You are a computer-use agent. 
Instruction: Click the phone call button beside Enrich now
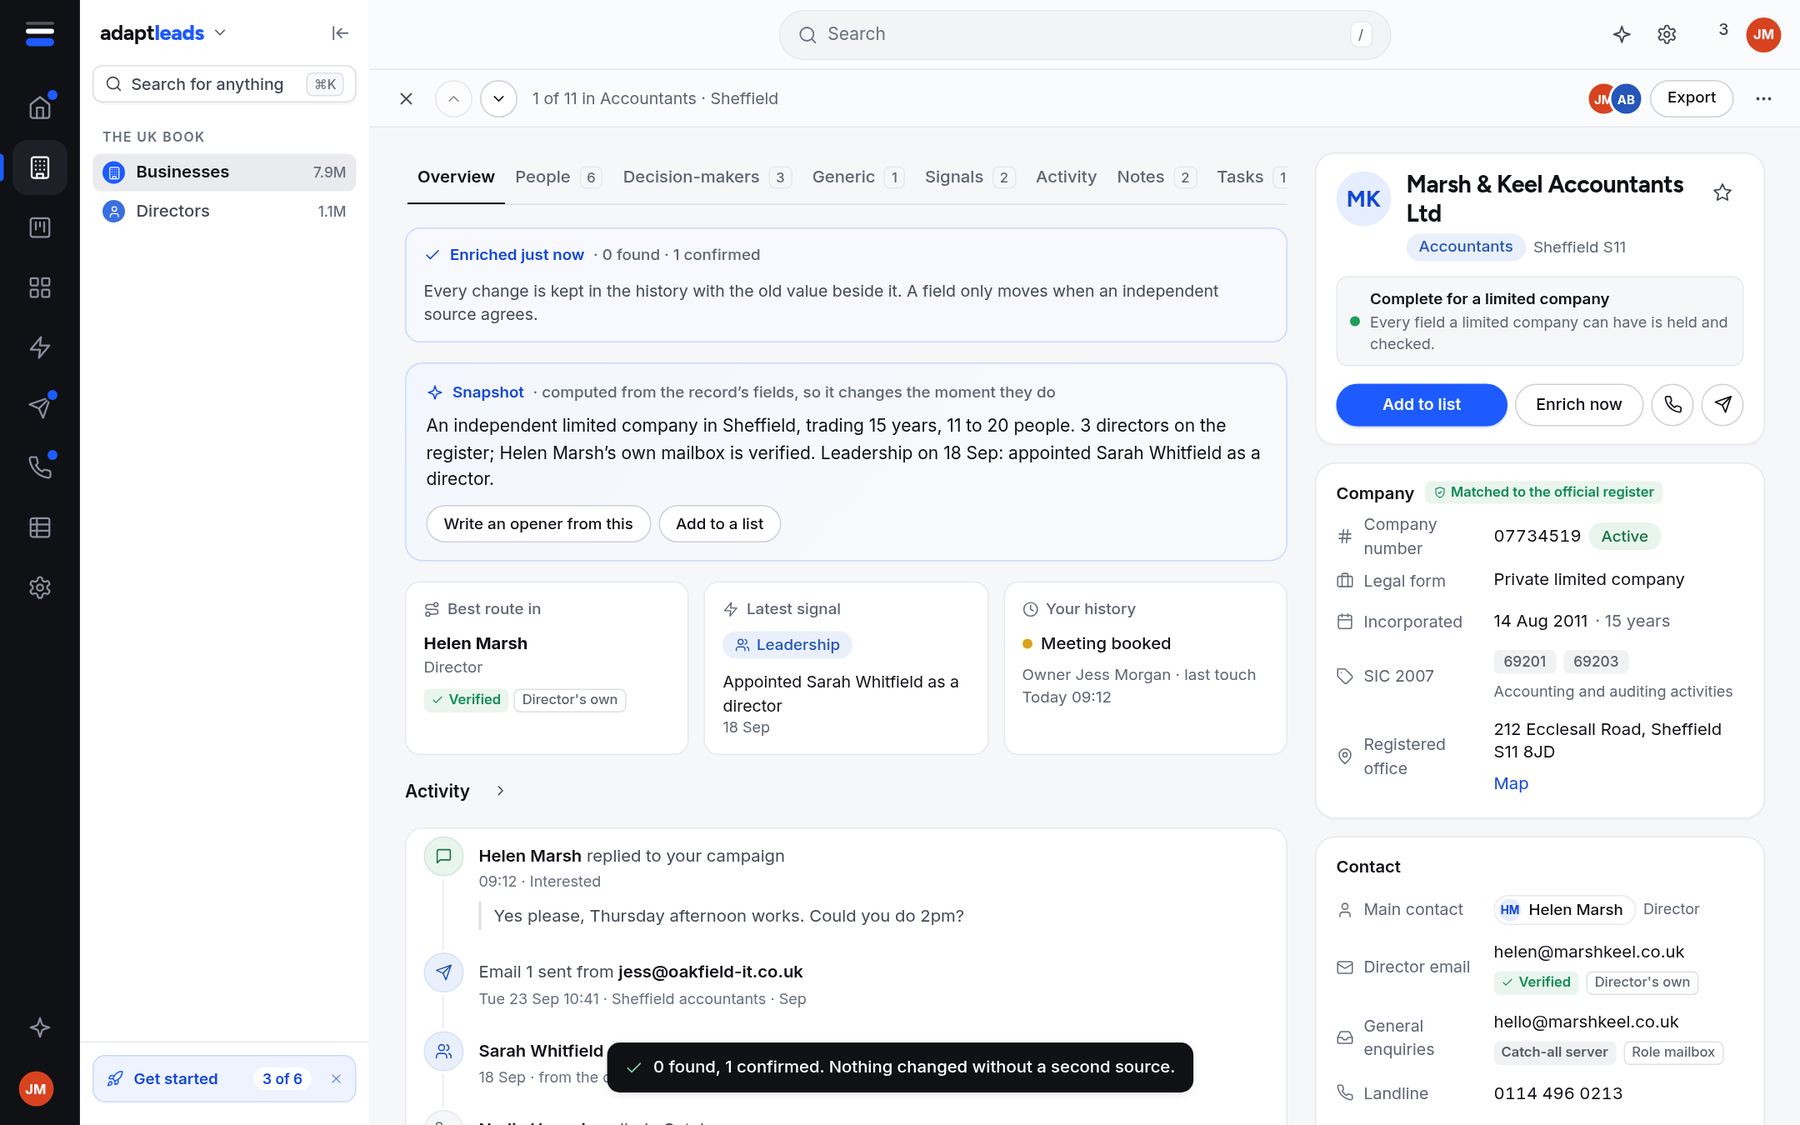[x=1673, y=405]
